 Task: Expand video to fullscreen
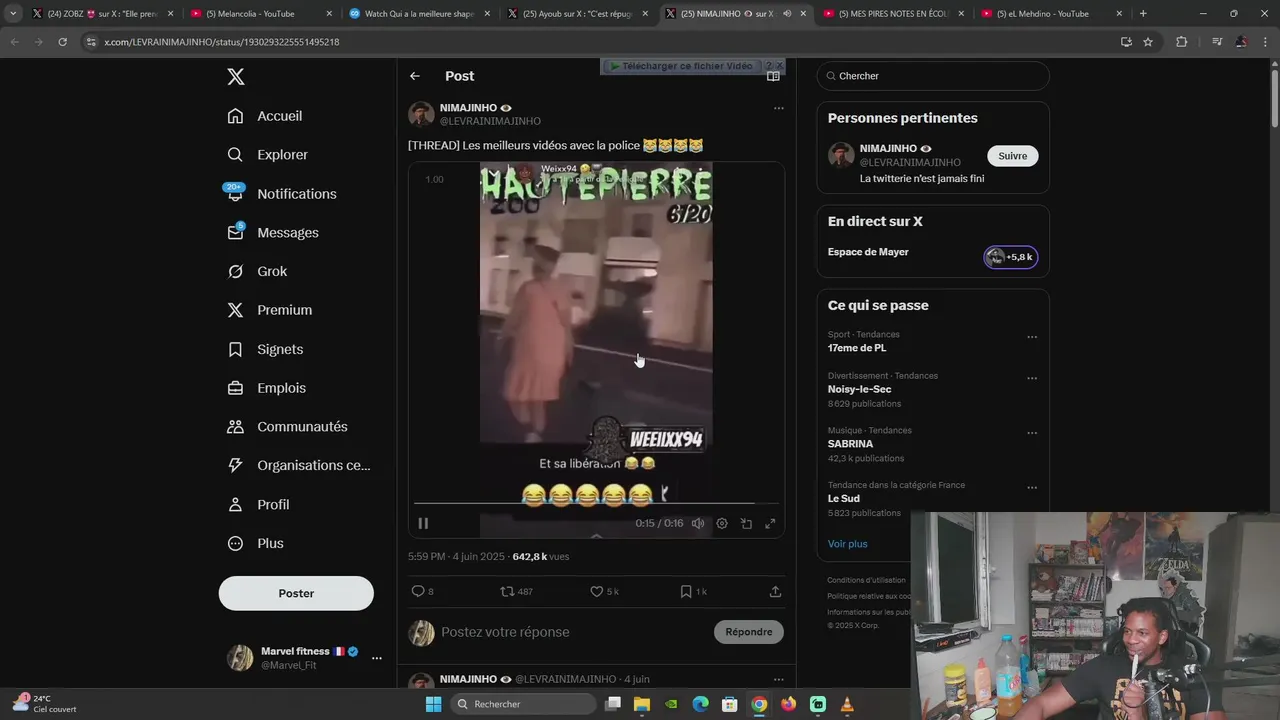point(770,523)
